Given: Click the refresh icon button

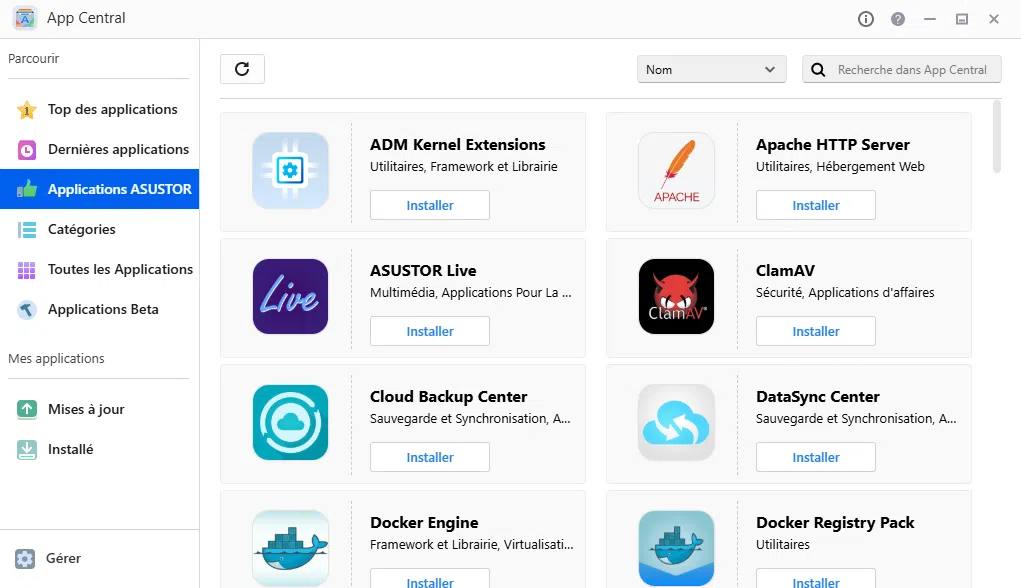Looking at the screenshot, I should (242, 69).
